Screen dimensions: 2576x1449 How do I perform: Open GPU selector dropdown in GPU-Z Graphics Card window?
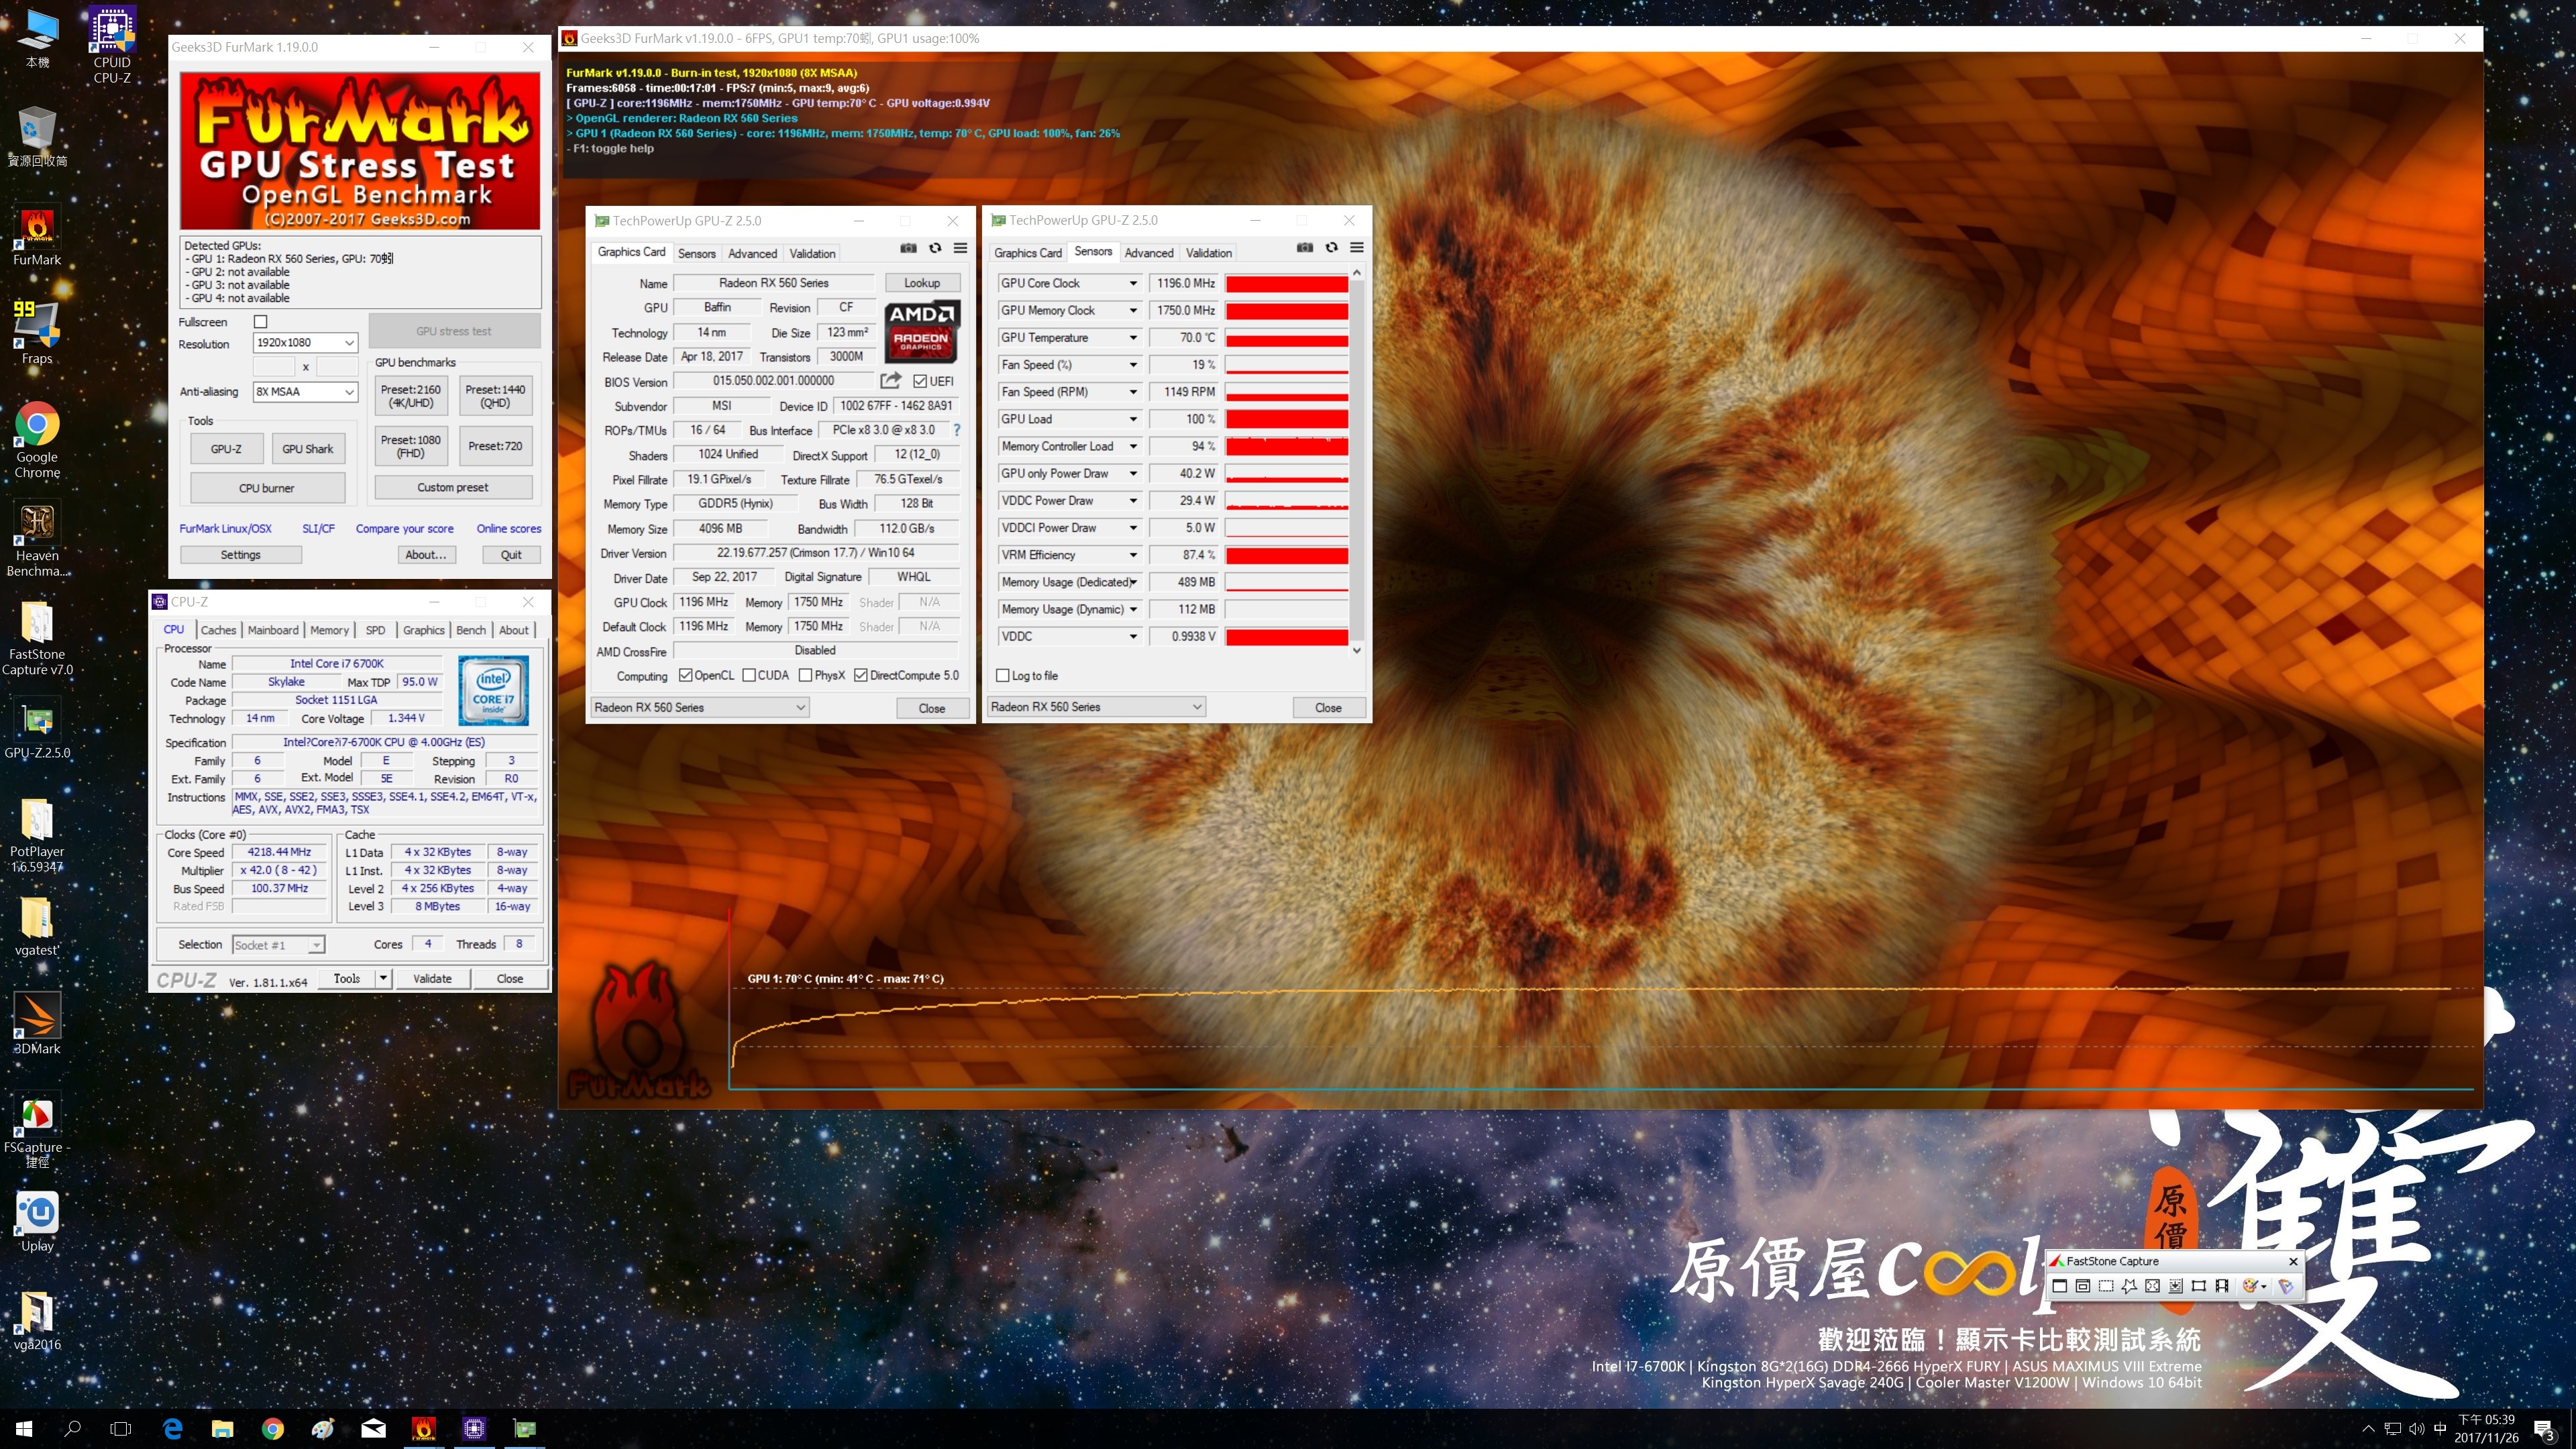[x=699, y=707]
